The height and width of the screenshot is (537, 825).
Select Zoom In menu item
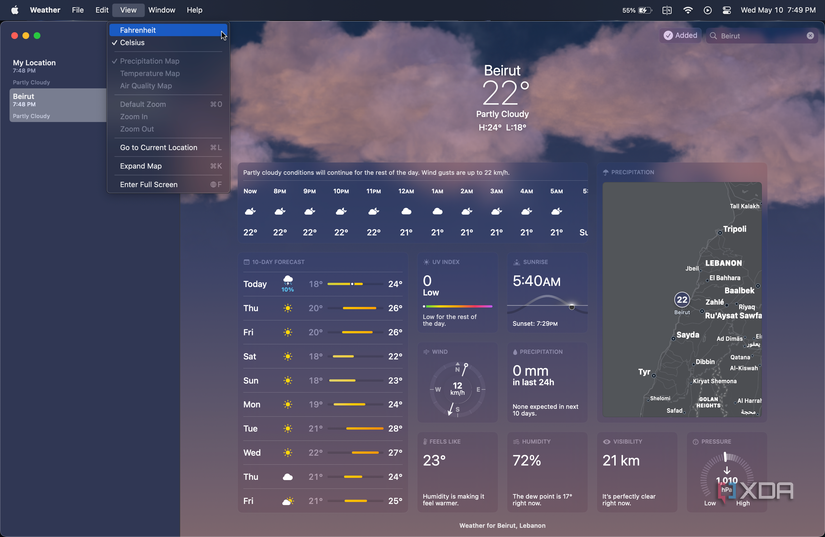coord(168,117)
